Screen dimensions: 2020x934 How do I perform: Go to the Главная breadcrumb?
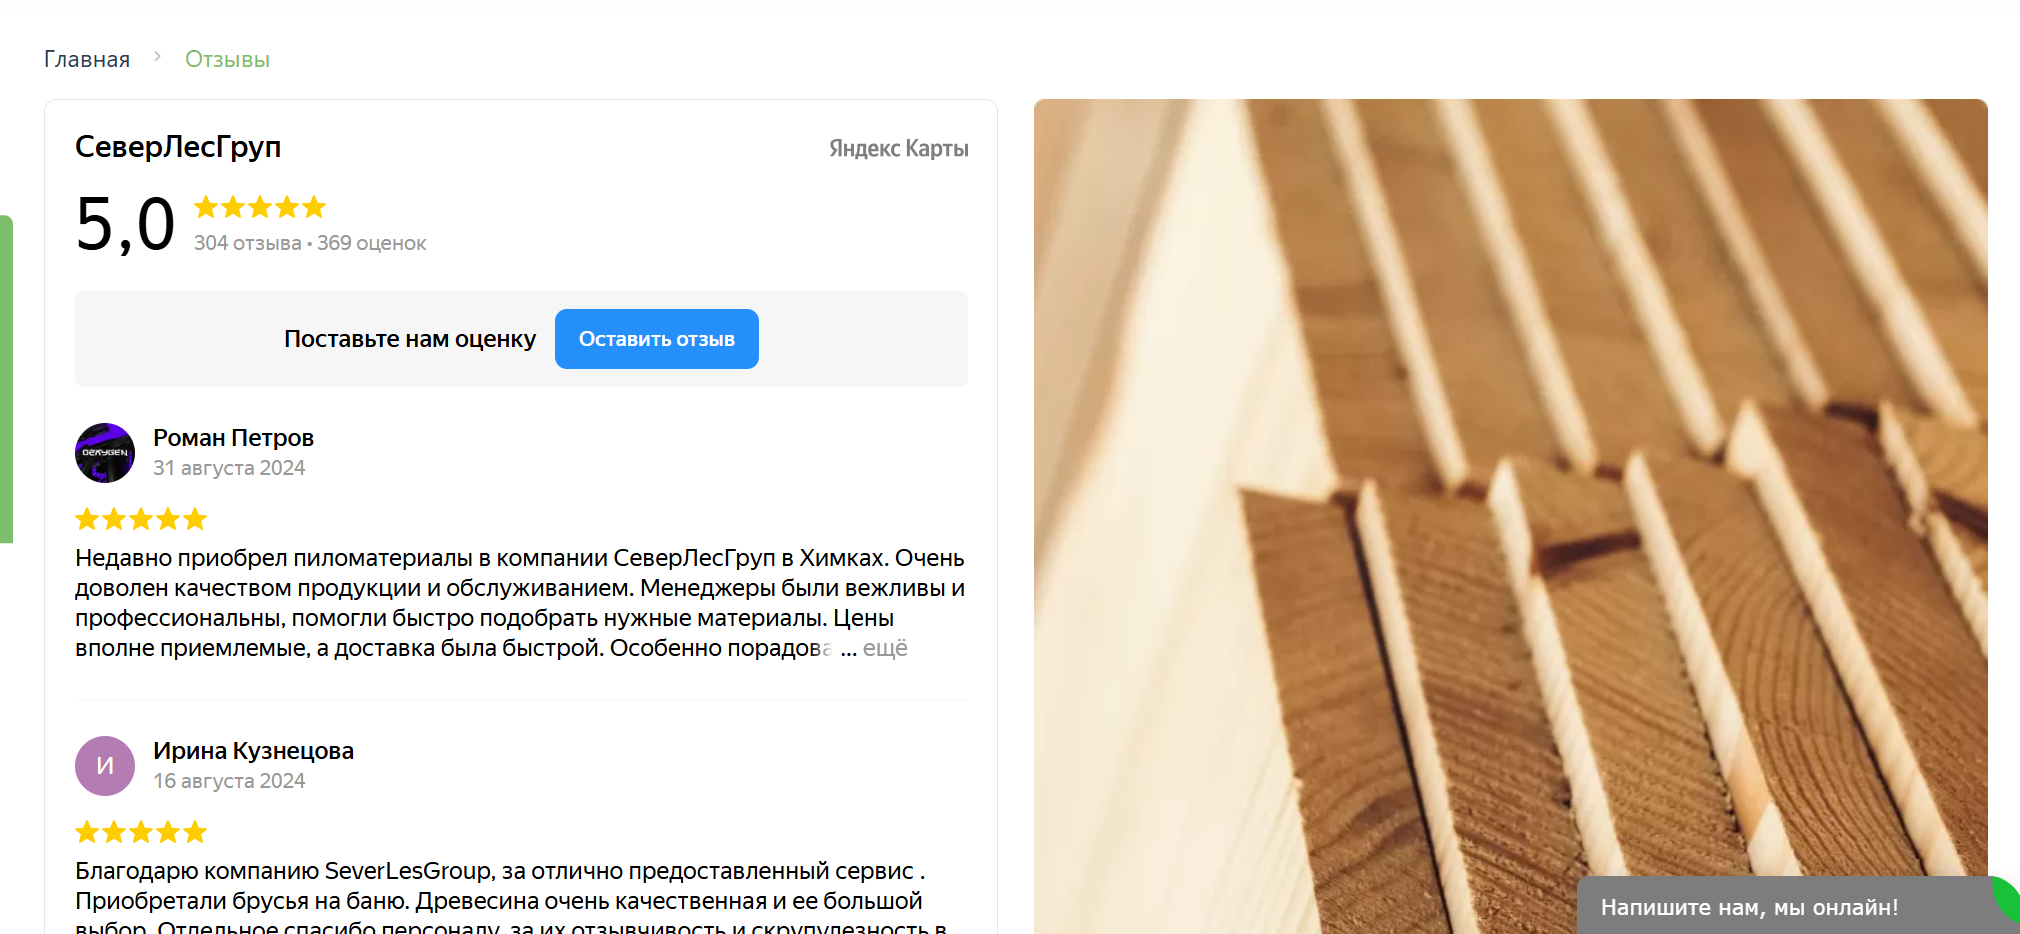coord(87,59)
